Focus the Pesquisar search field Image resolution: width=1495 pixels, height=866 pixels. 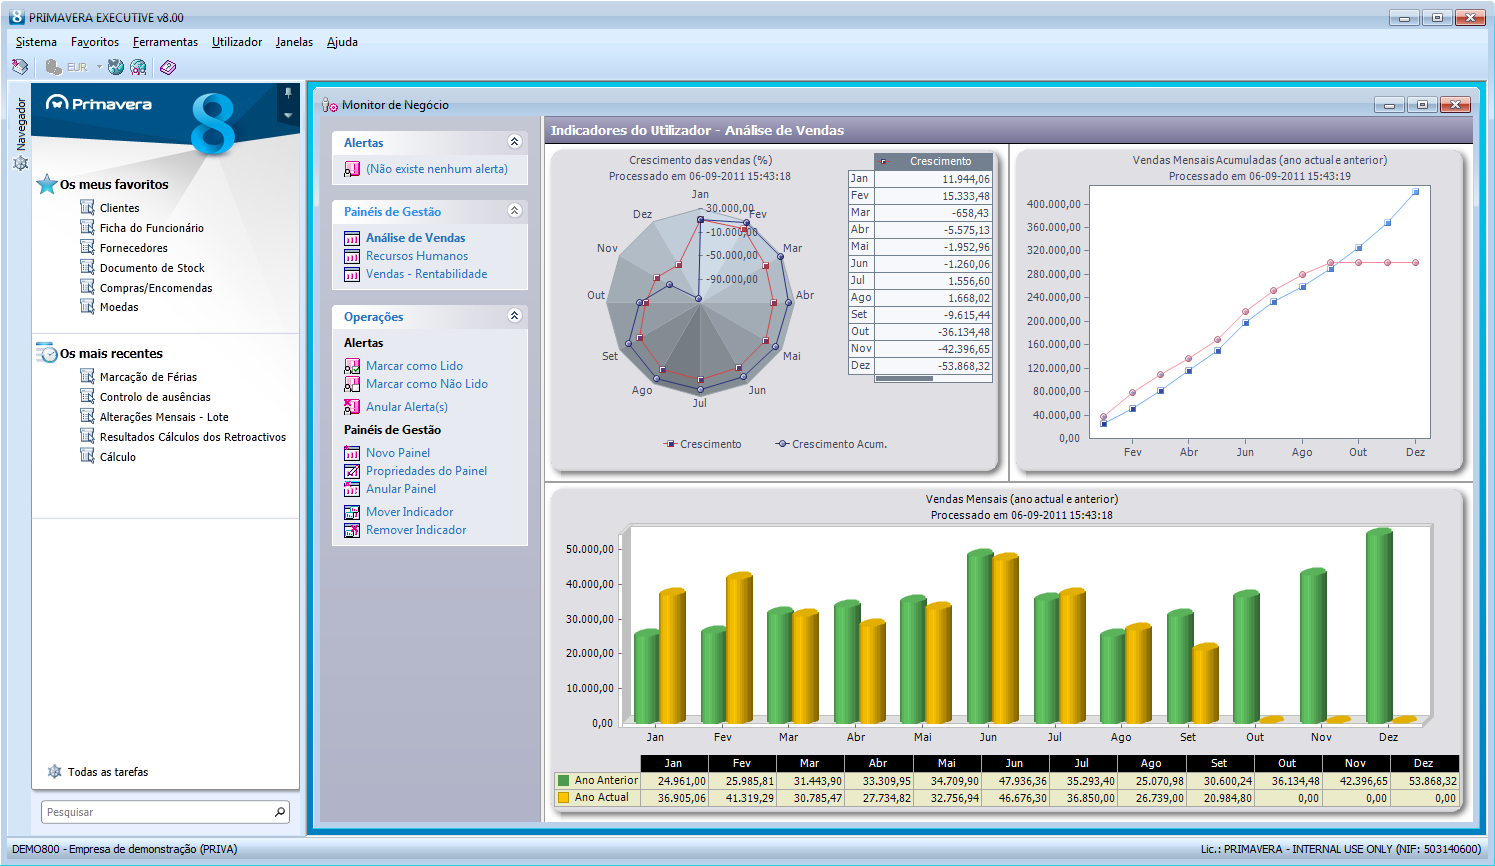coord(155,812)
